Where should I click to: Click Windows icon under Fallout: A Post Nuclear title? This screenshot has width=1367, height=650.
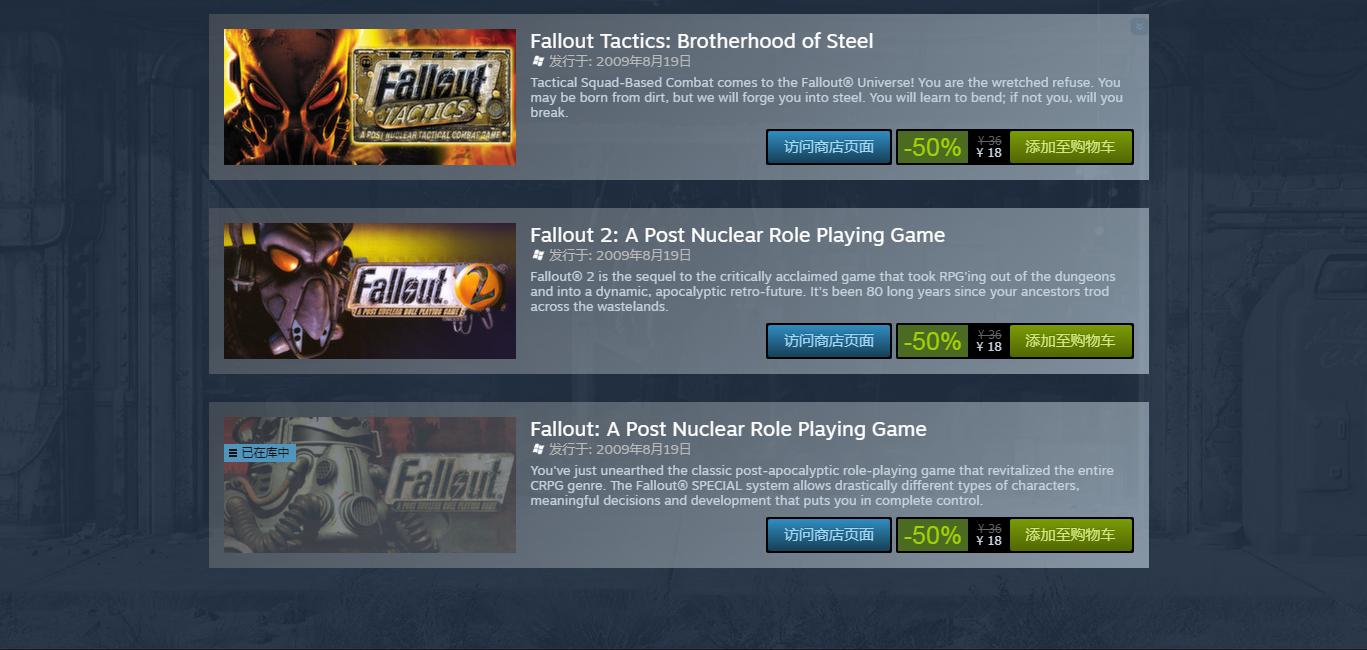point(538,449)
